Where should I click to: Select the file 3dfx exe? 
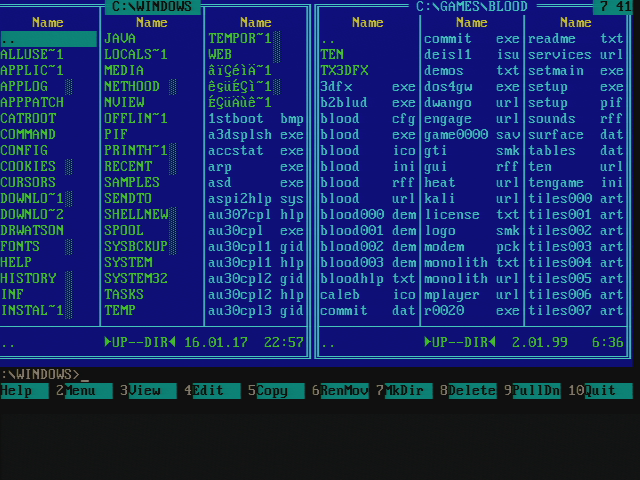368,87
